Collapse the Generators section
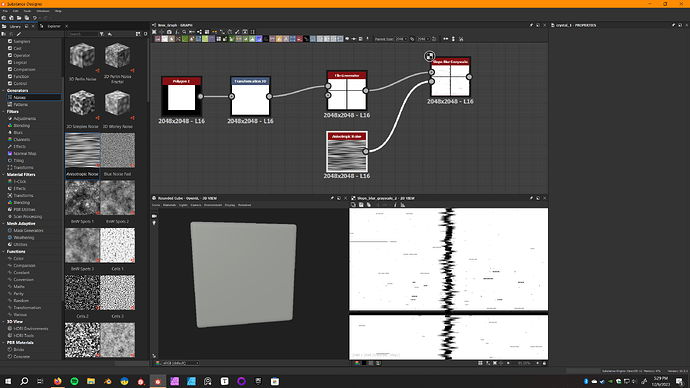This screenshot has width=690, height=388. (4, 91)
